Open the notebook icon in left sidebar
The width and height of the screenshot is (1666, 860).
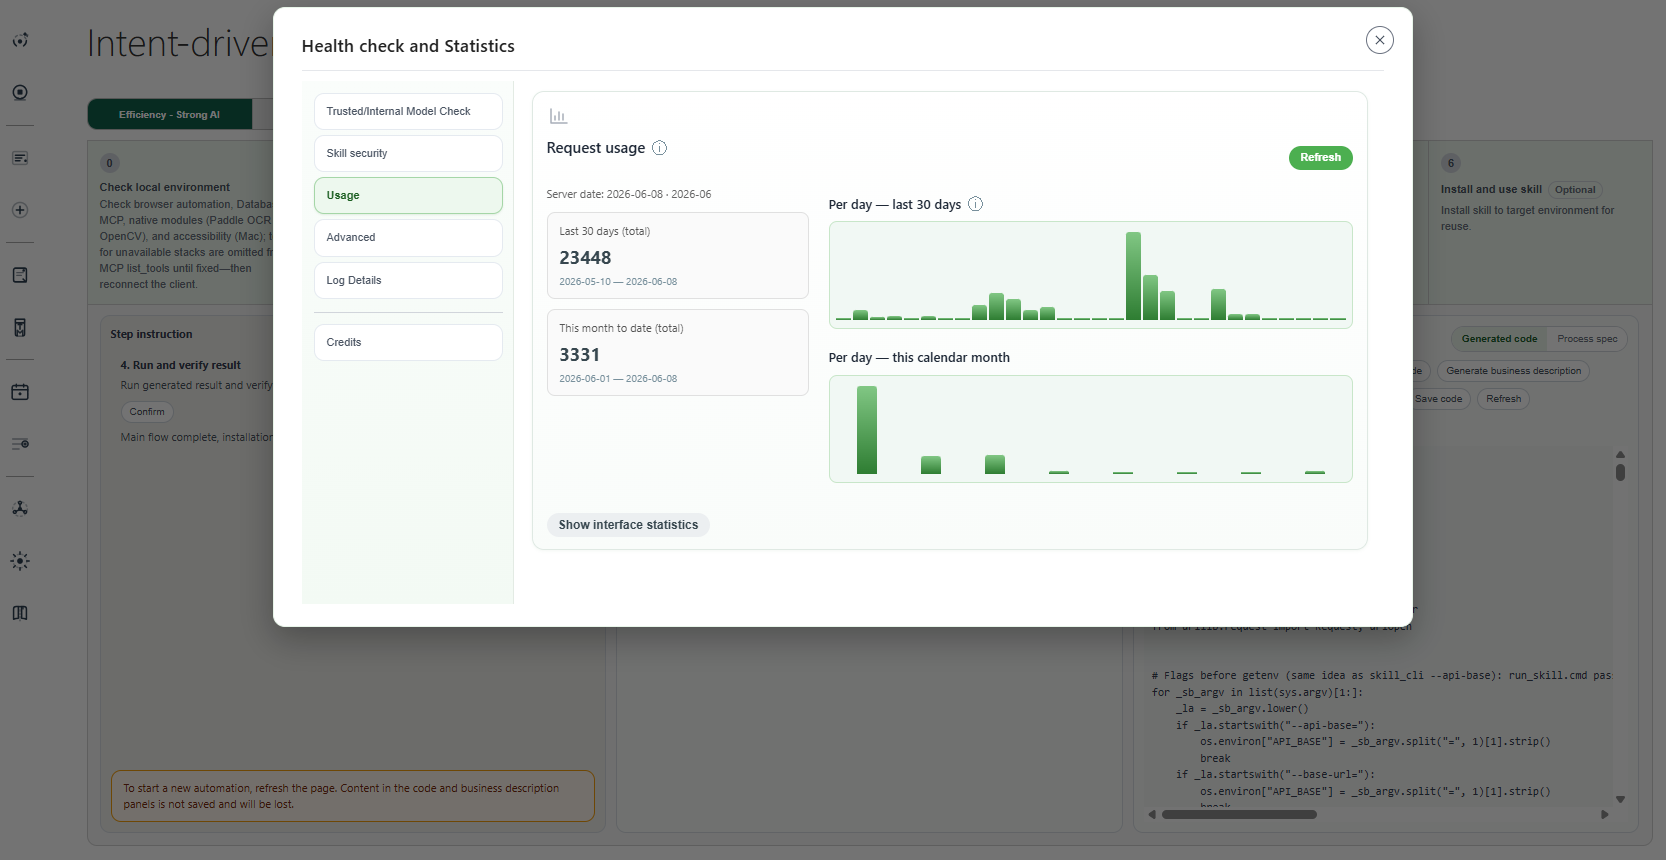click(20, 275)
